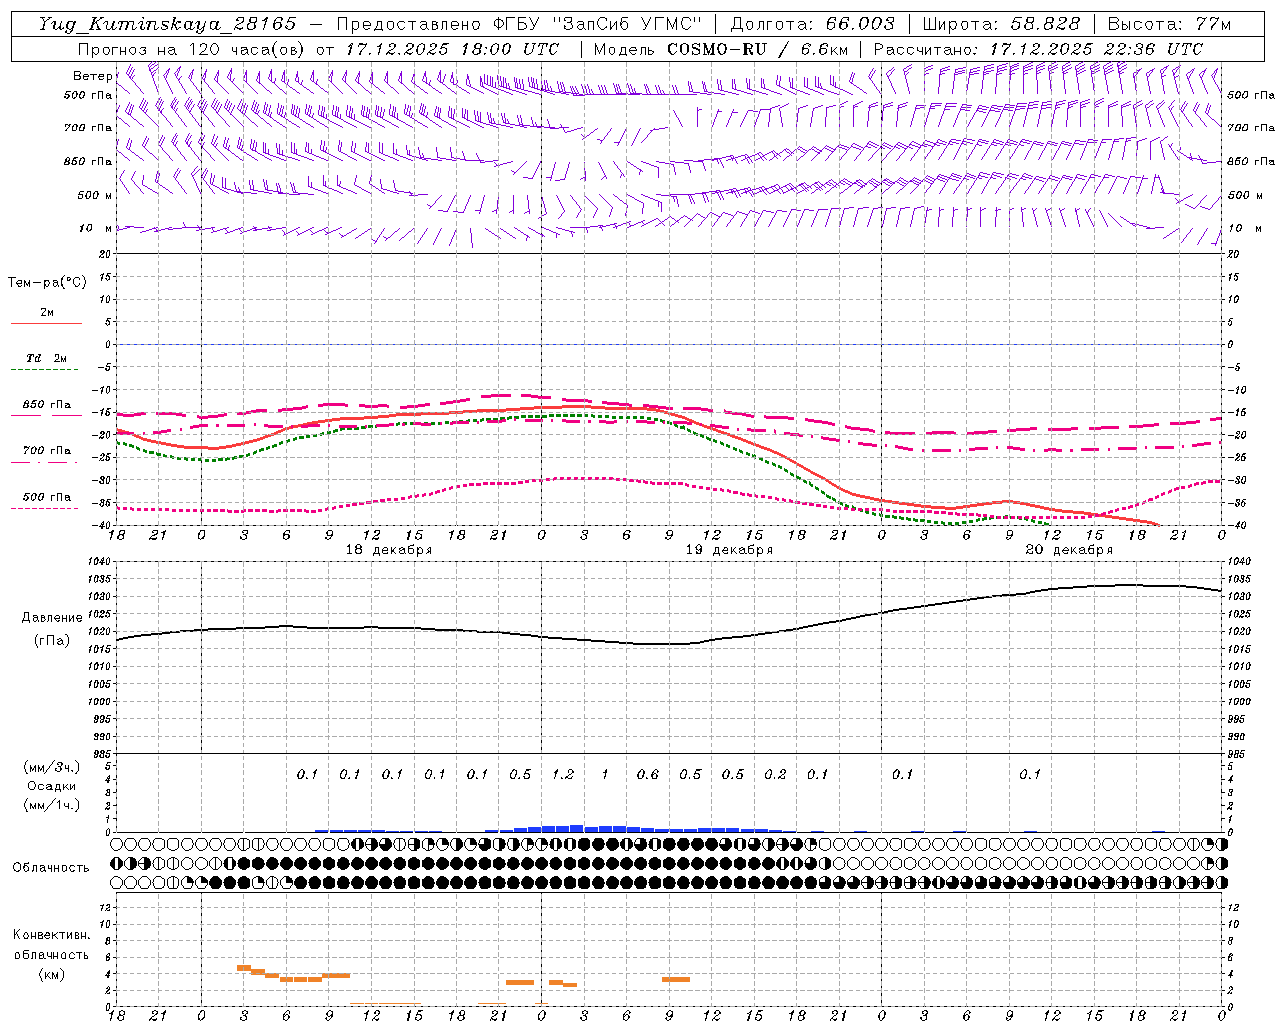The image size is (1280, 1024).
Task: Select the Высота: 77м text
Action: coord(1169,24)
